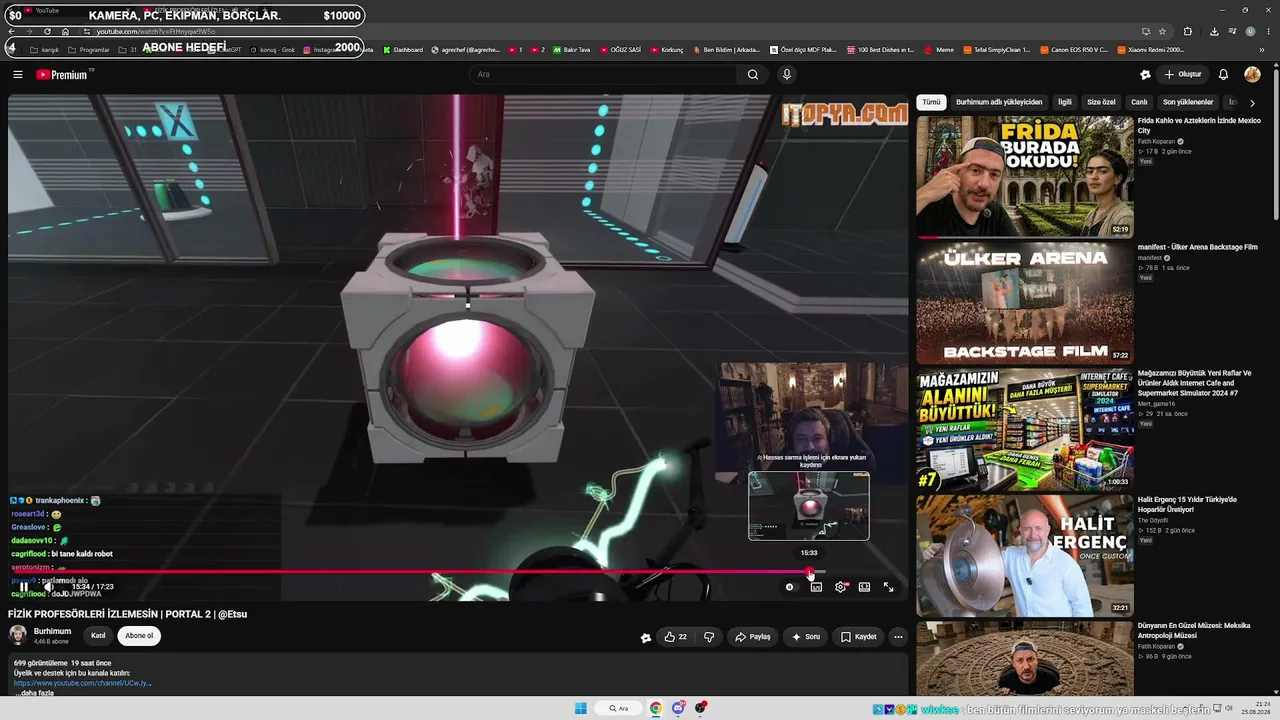Subscribe using the Abone ol button
1280x720 pixels.
(139, 636)
